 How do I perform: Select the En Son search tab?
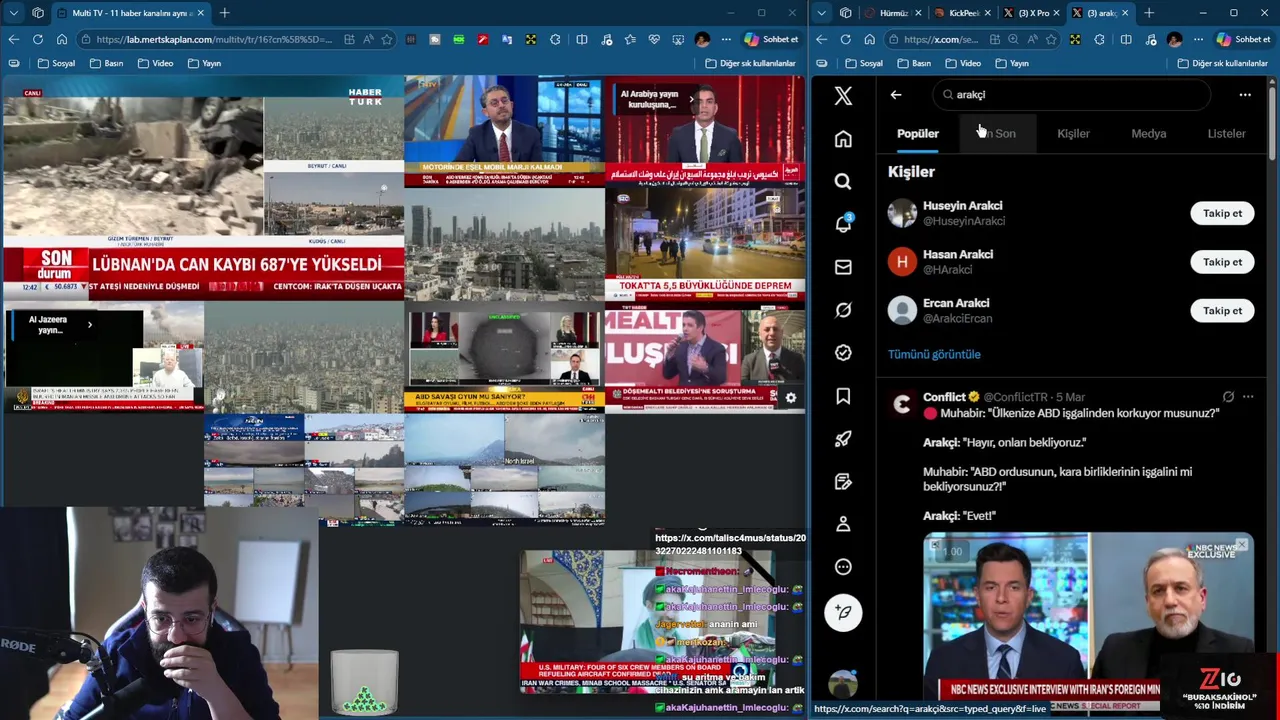(x=996, y=133)
